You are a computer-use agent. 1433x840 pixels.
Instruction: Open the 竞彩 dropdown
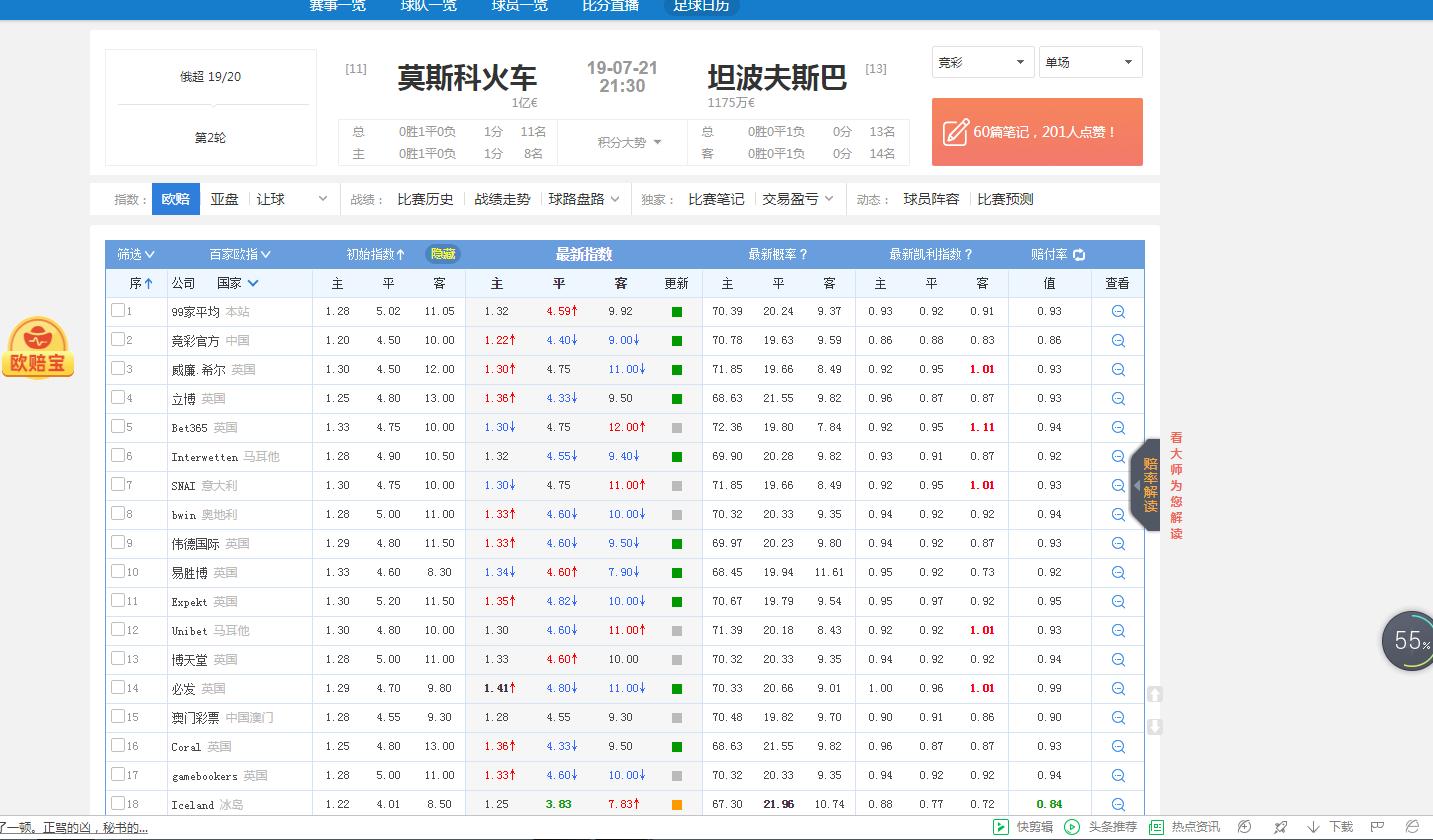point(982,61)
